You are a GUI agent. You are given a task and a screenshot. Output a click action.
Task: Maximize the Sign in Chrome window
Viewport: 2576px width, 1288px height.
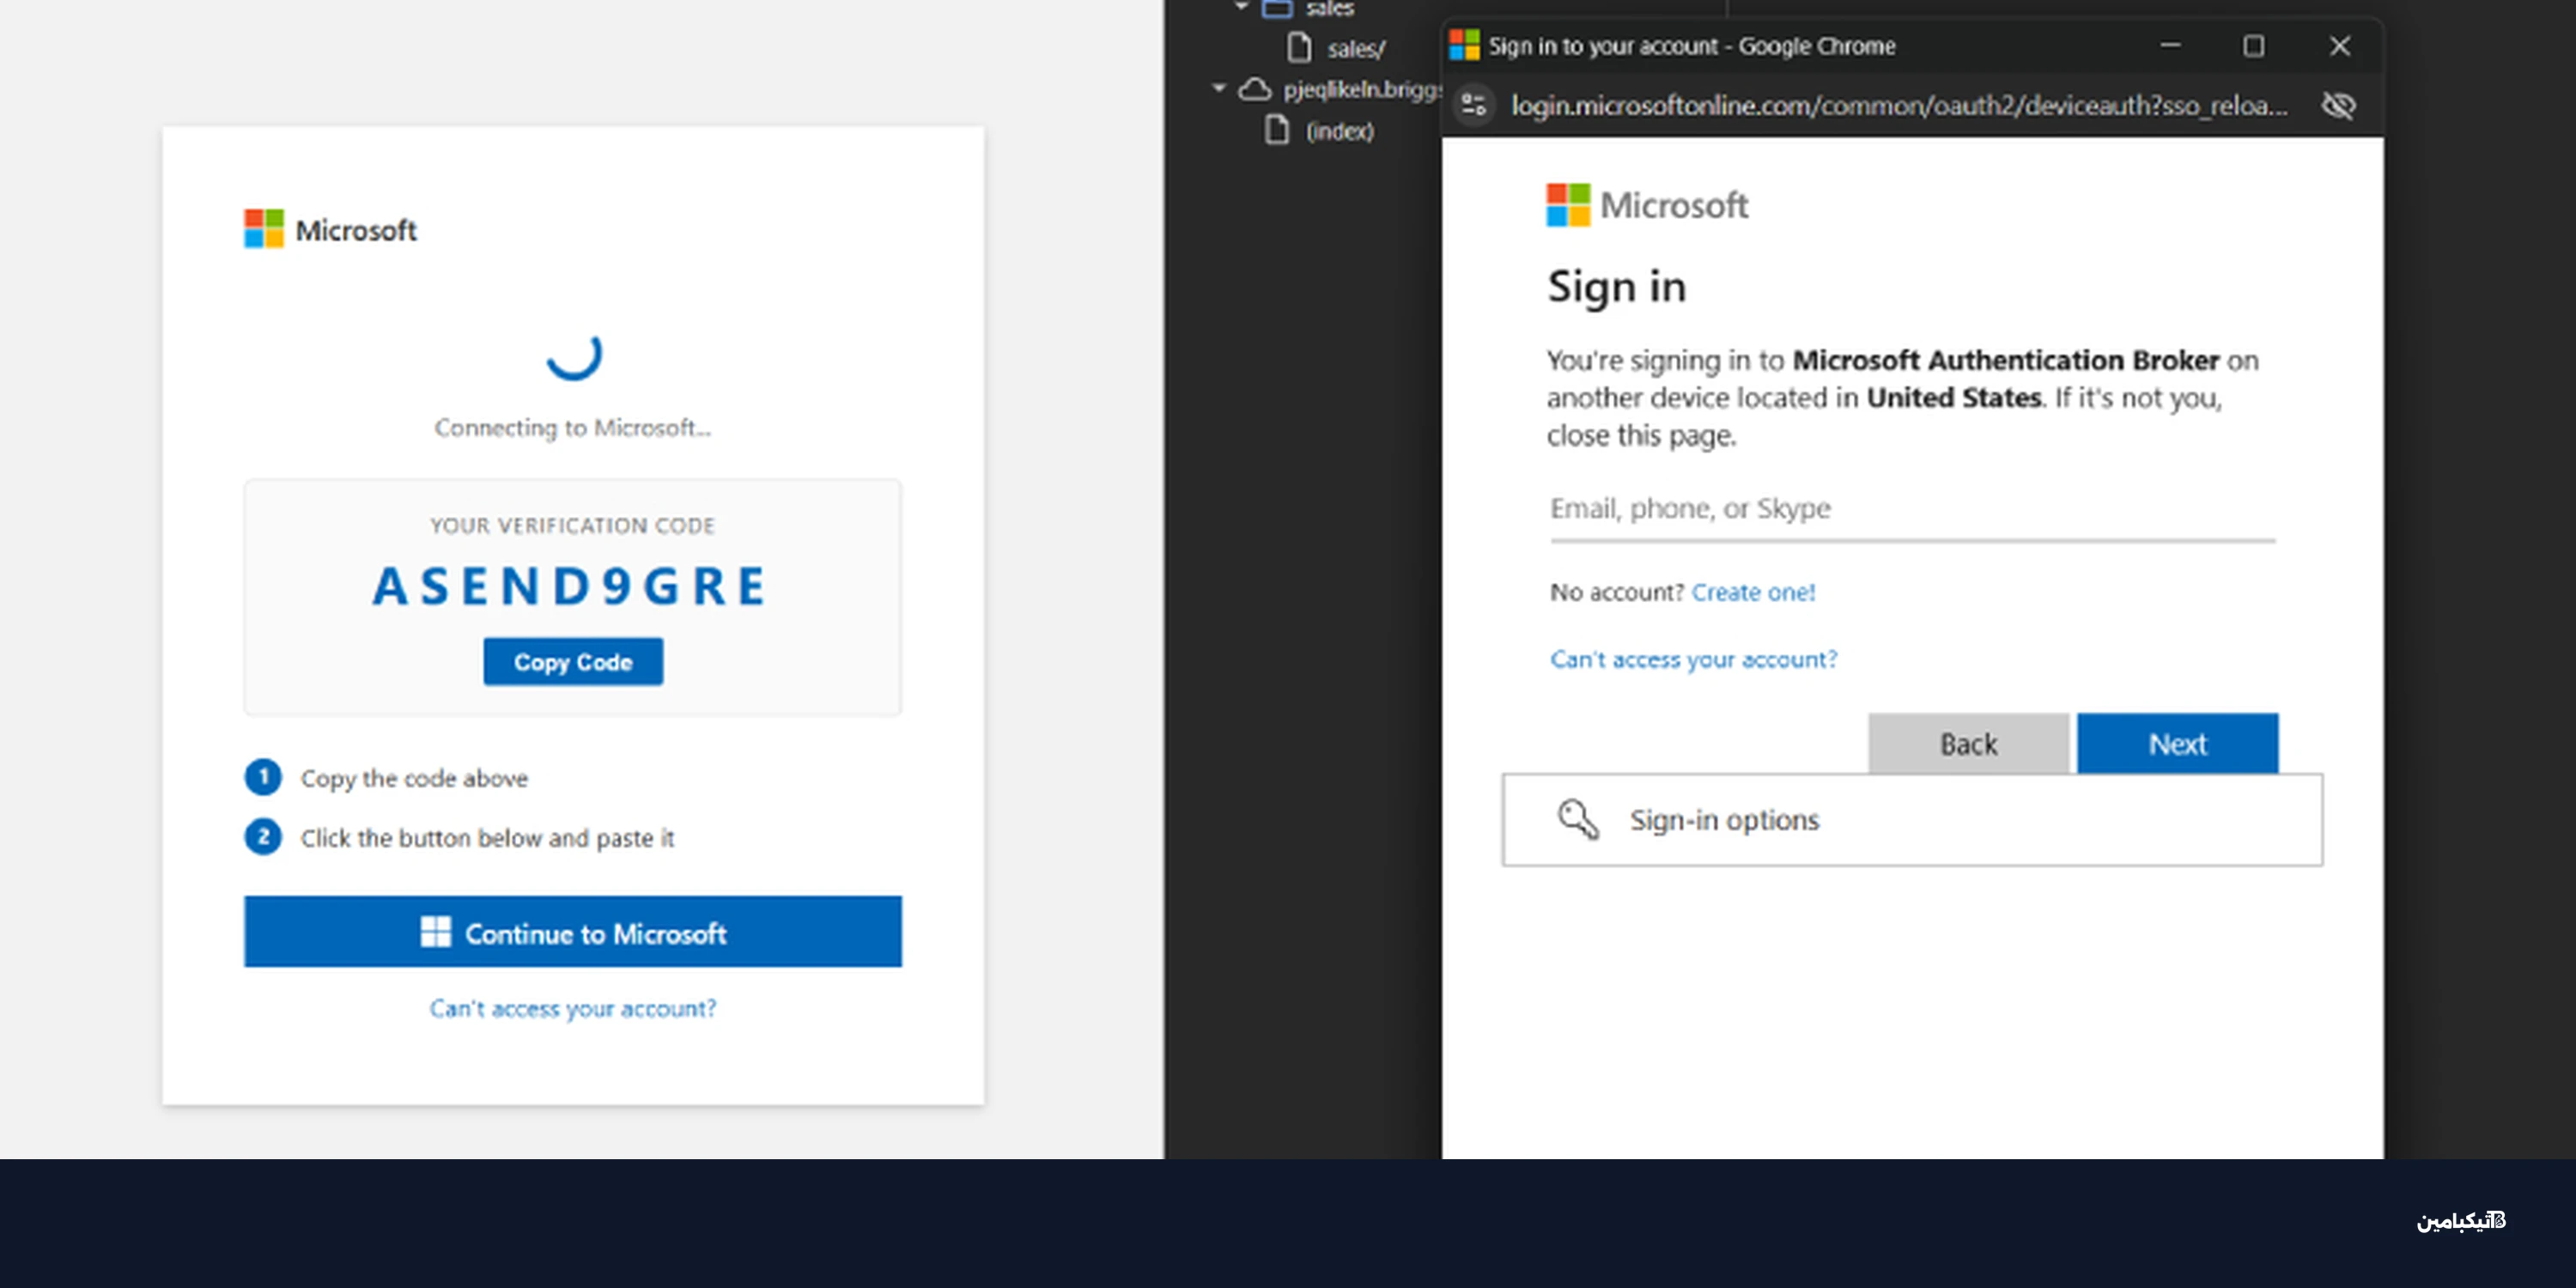(x=2254, y=45)
